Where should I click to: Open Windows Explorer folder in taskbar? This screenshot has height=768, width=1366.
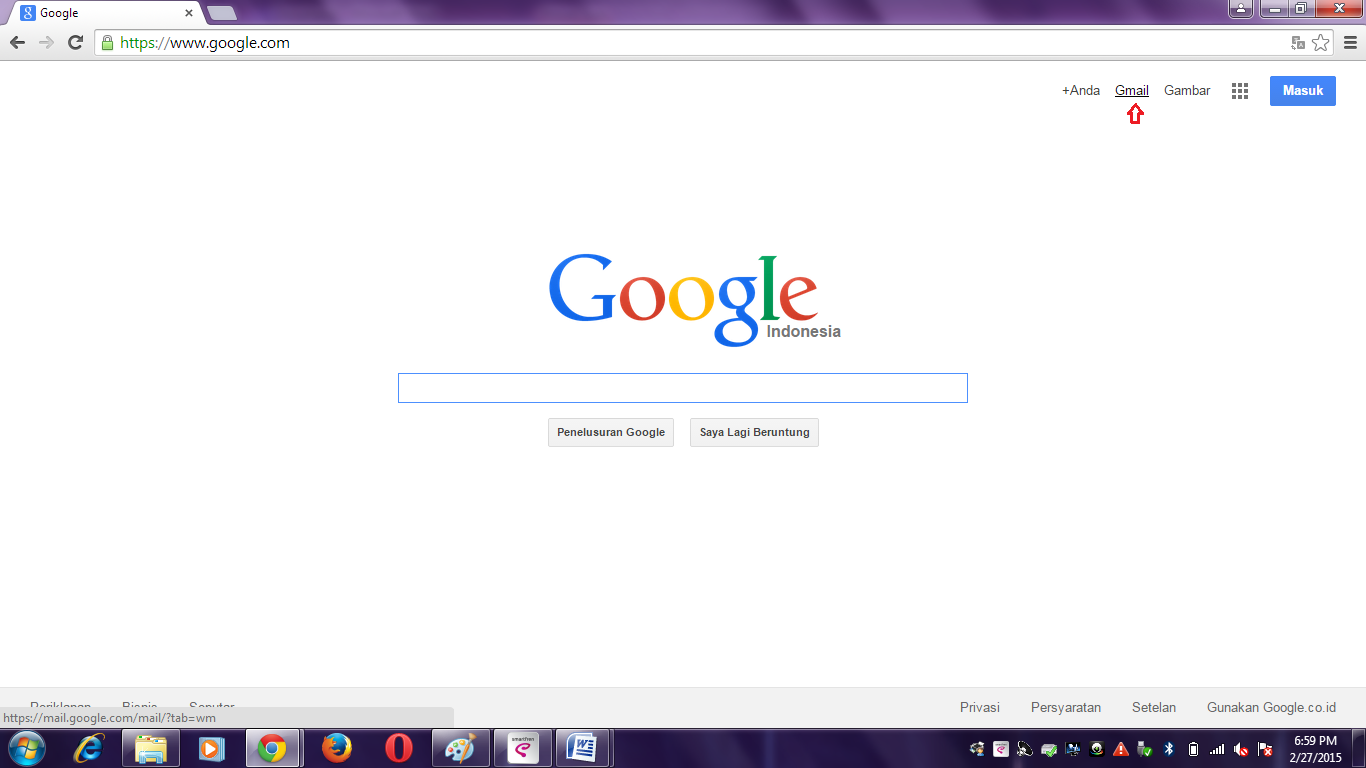151,748
